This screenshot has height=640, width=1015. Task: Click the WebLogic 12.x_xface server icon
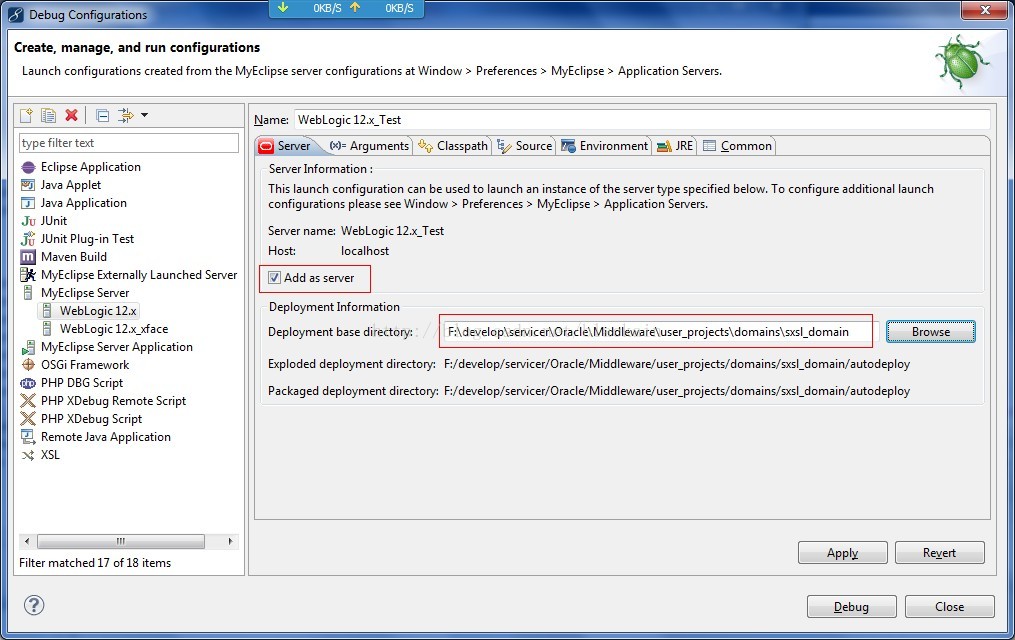[x=47, y=329]
